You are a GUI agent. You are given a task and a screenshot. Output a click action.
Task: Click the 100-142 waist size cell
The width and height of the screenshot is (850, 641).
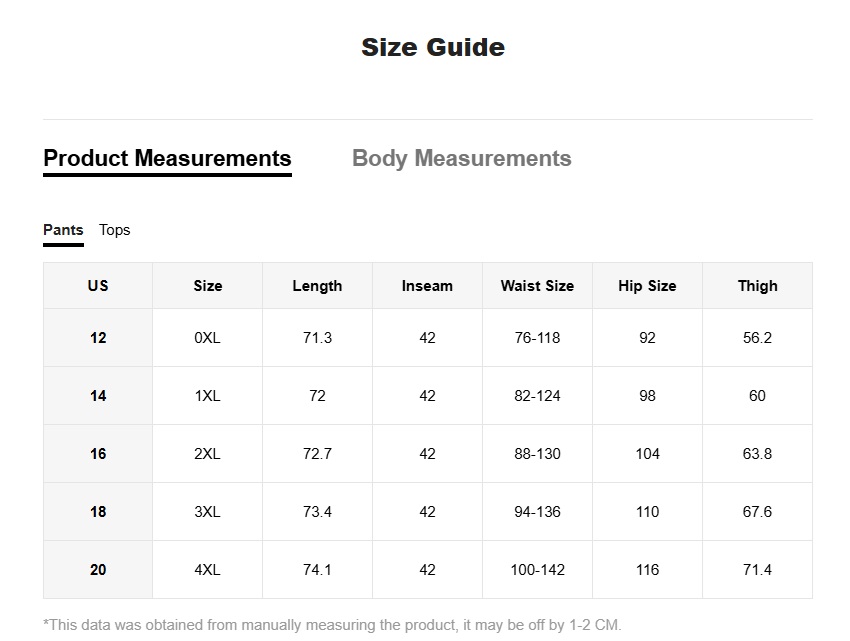pyautogui.click(x=537, y=570)
